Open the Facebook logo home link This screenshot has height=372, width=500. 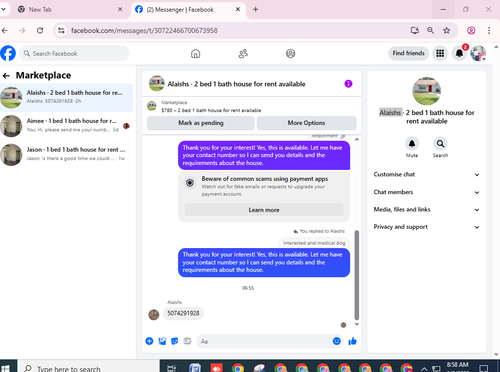pyautogui.click(x=8, y=53)
